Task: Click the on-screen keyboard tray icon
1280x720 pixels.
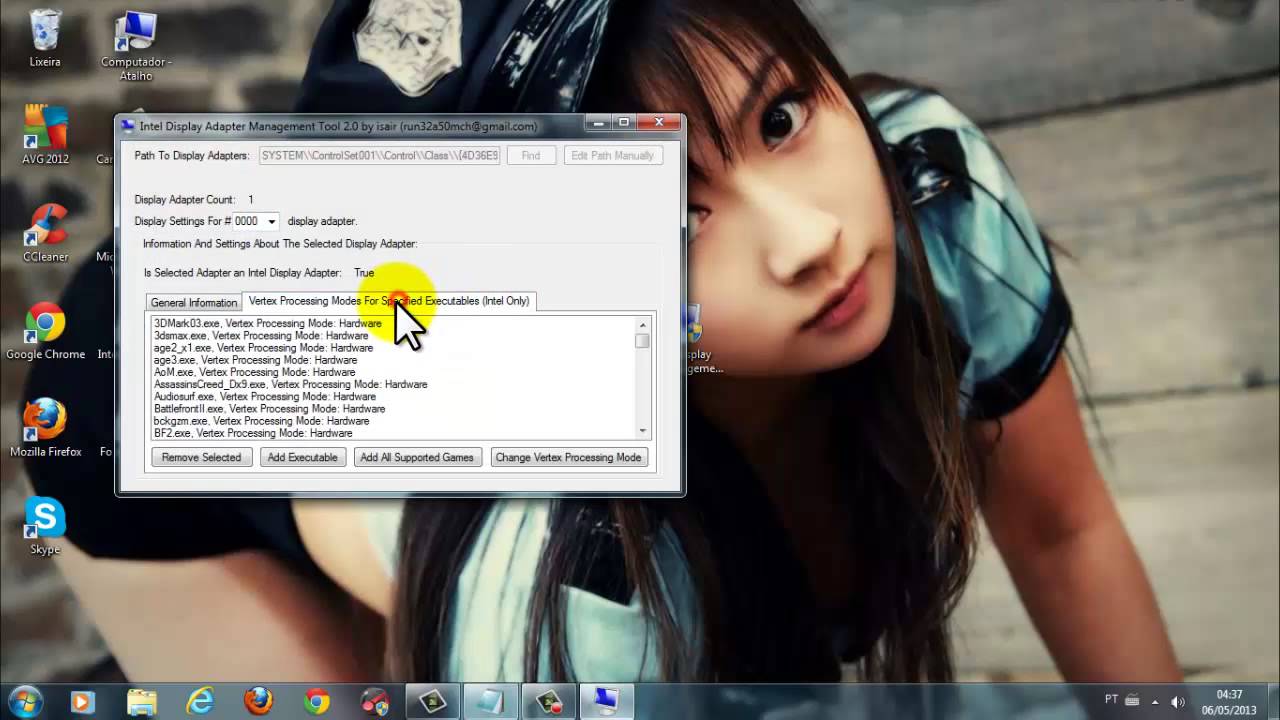Action: pos(1132,701)
